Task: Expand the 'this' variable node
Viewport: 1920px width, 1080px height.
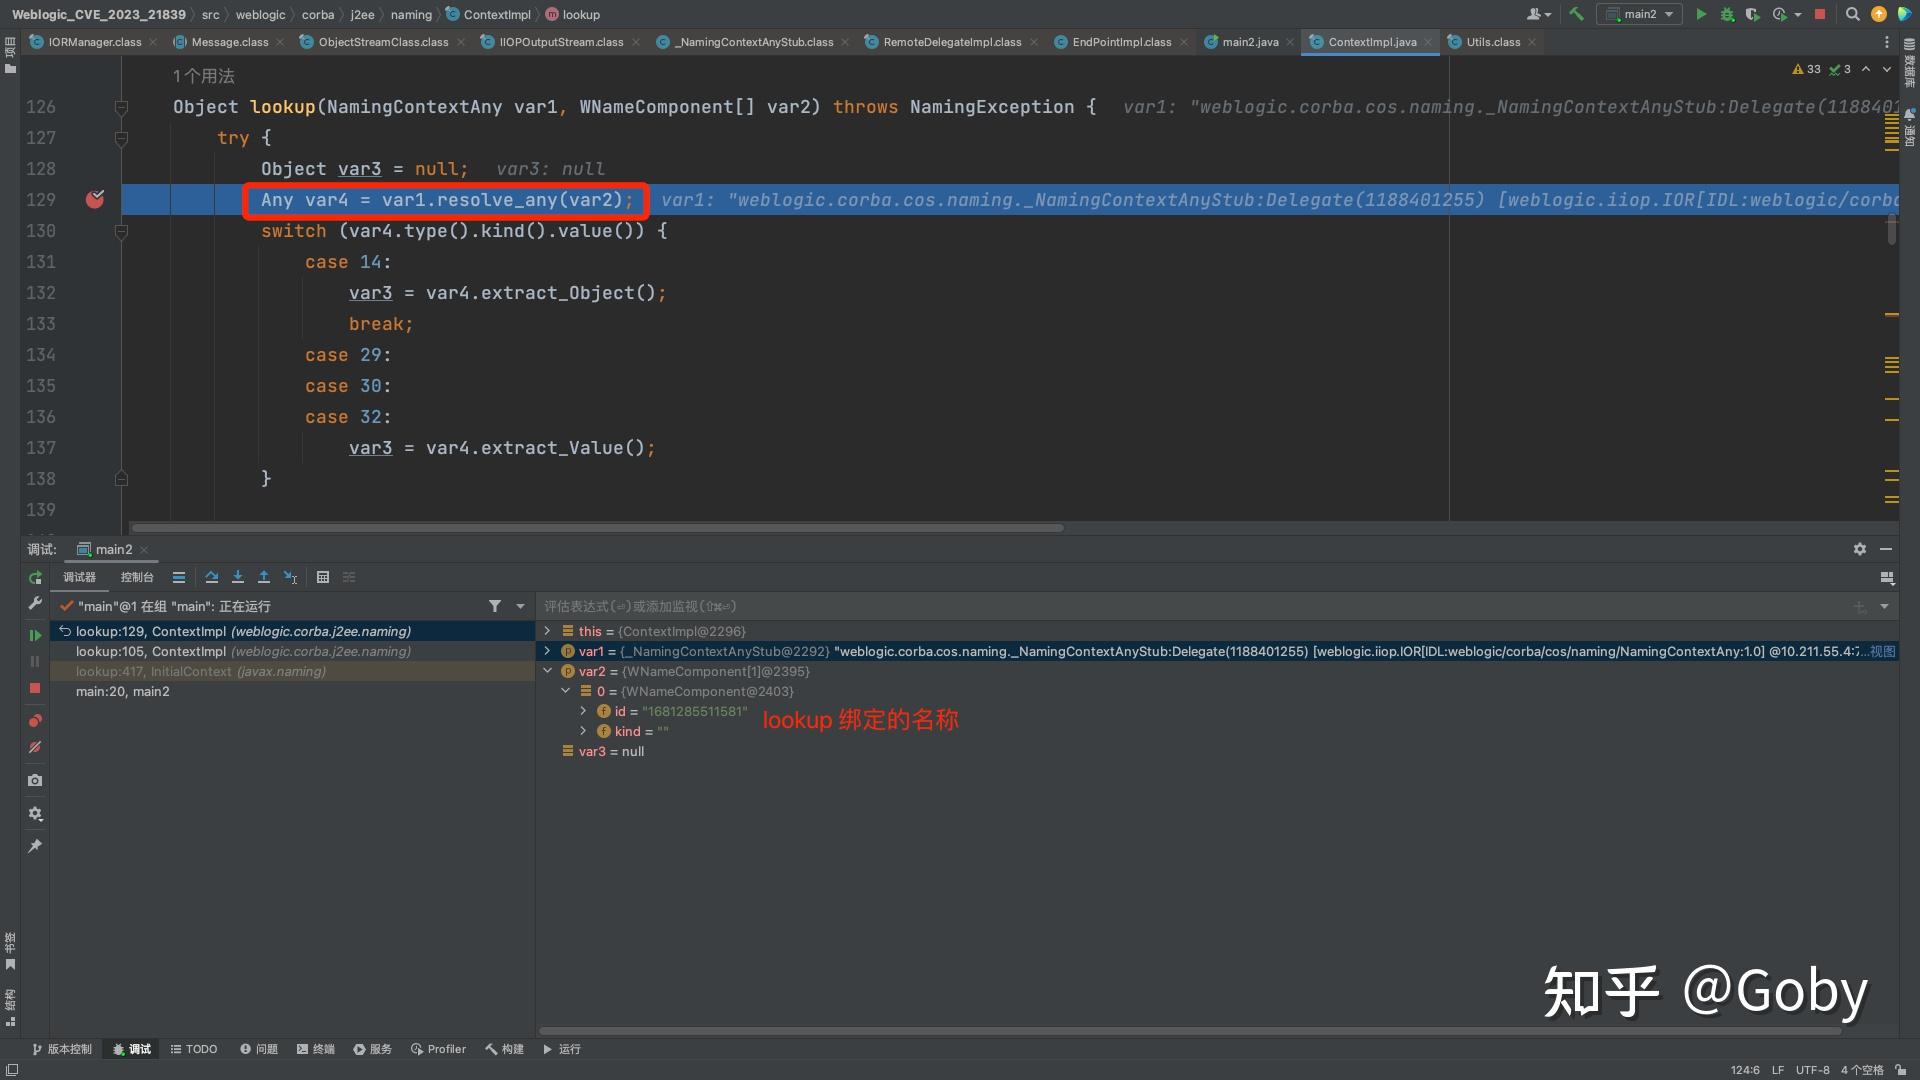Action: [547, 631]
